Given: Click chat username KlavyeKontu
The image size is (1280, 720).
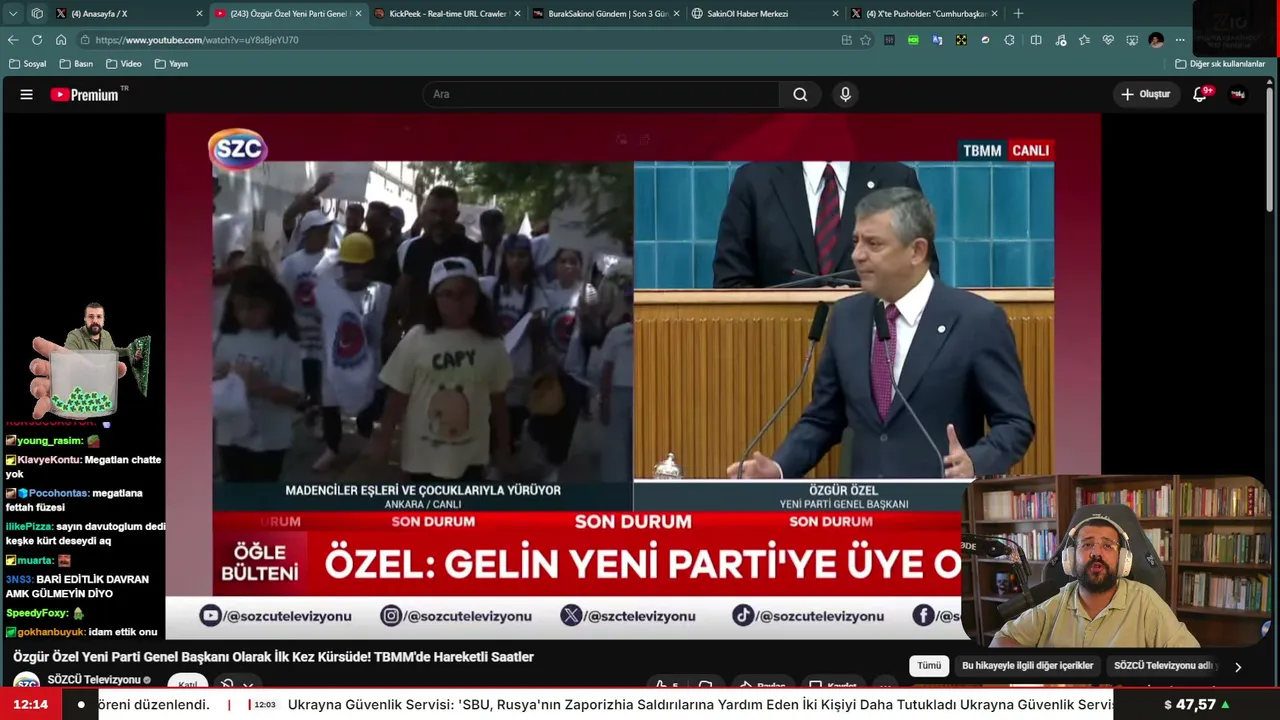Looking at the screenshot, I should (x=50, y=460).
